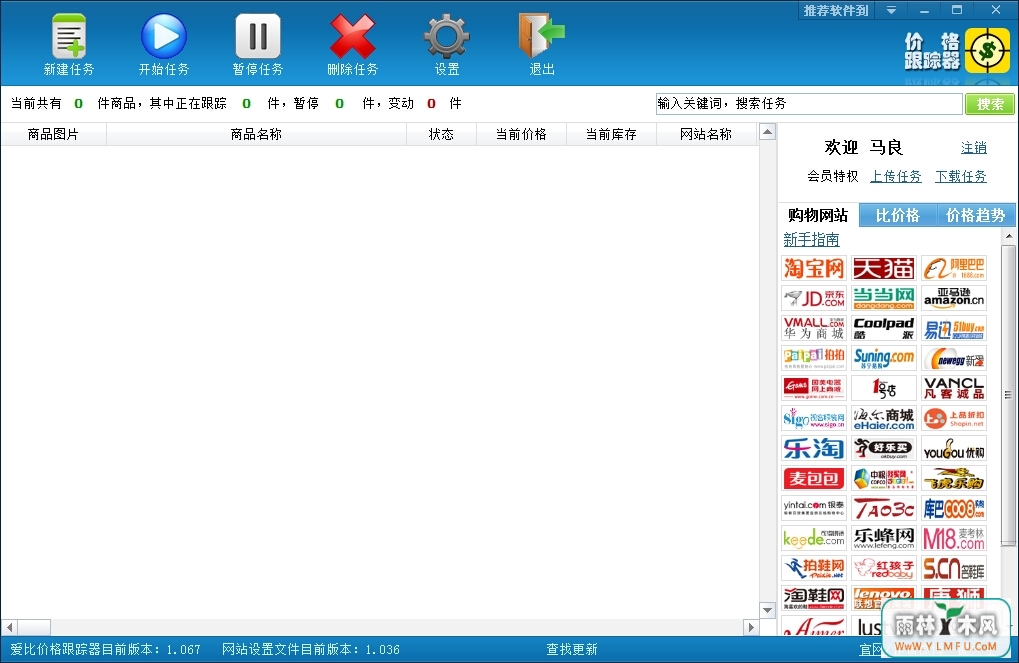Switch to the 比价格 tab
1019x663 pixels.
click(897, 215)
